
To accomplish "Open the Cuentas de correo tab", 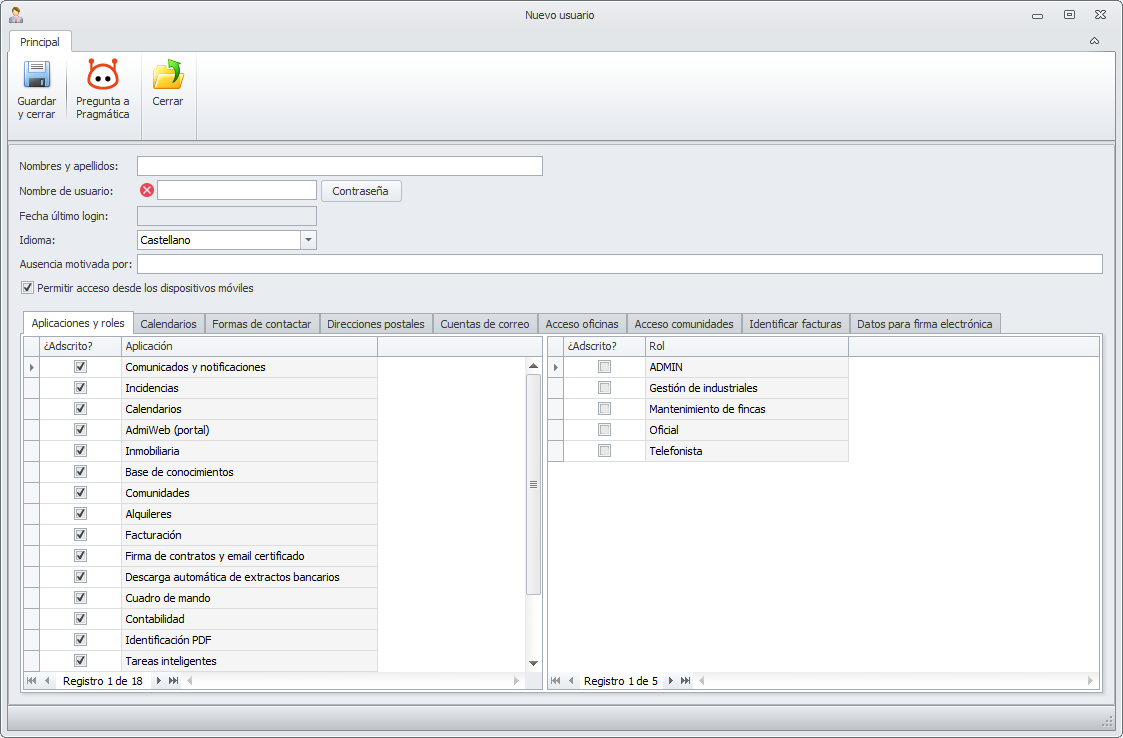I will [x=485, y=324].
